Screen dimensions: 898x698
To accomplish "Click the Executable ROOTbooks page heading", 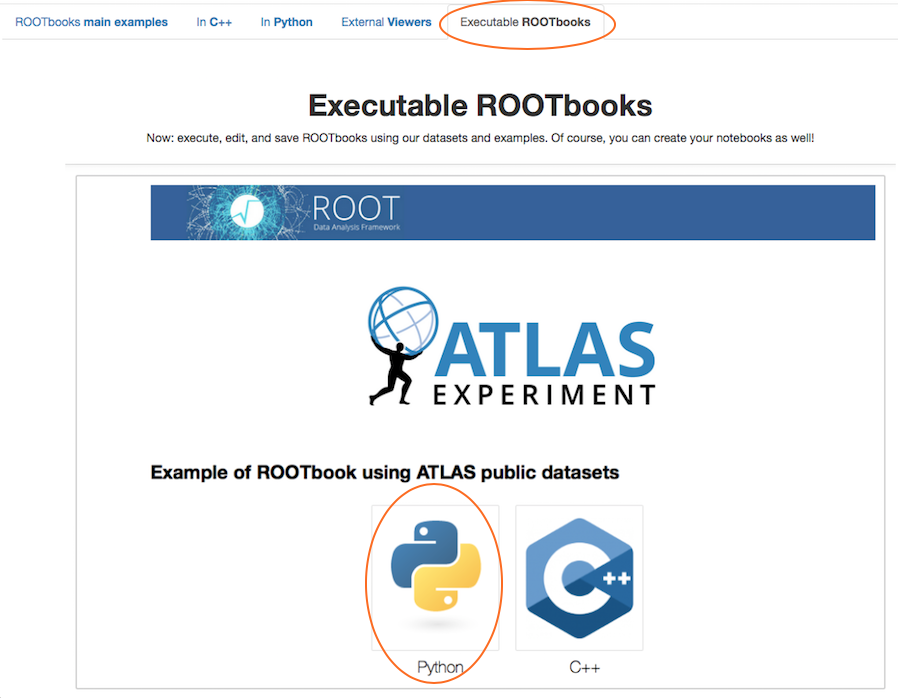I will tap(480, 105).
